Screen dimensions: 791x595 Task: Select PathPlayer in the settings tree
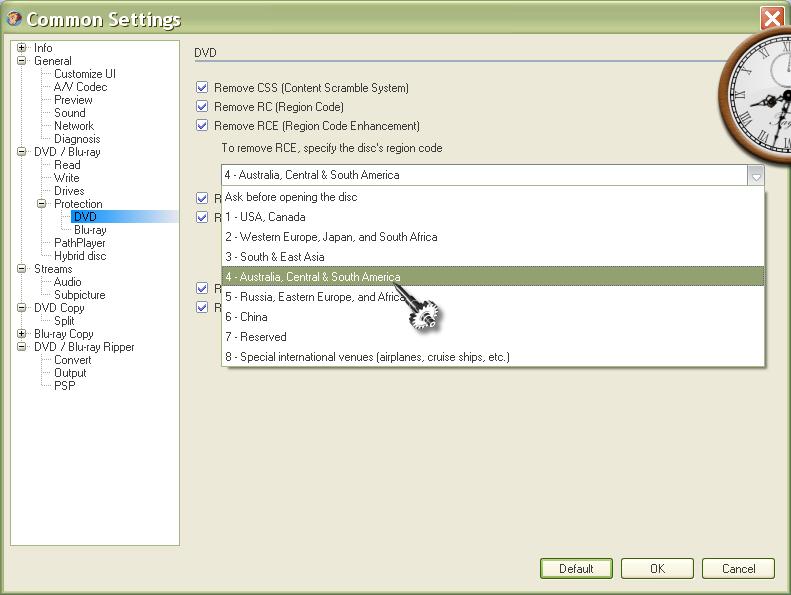point(79,243)
